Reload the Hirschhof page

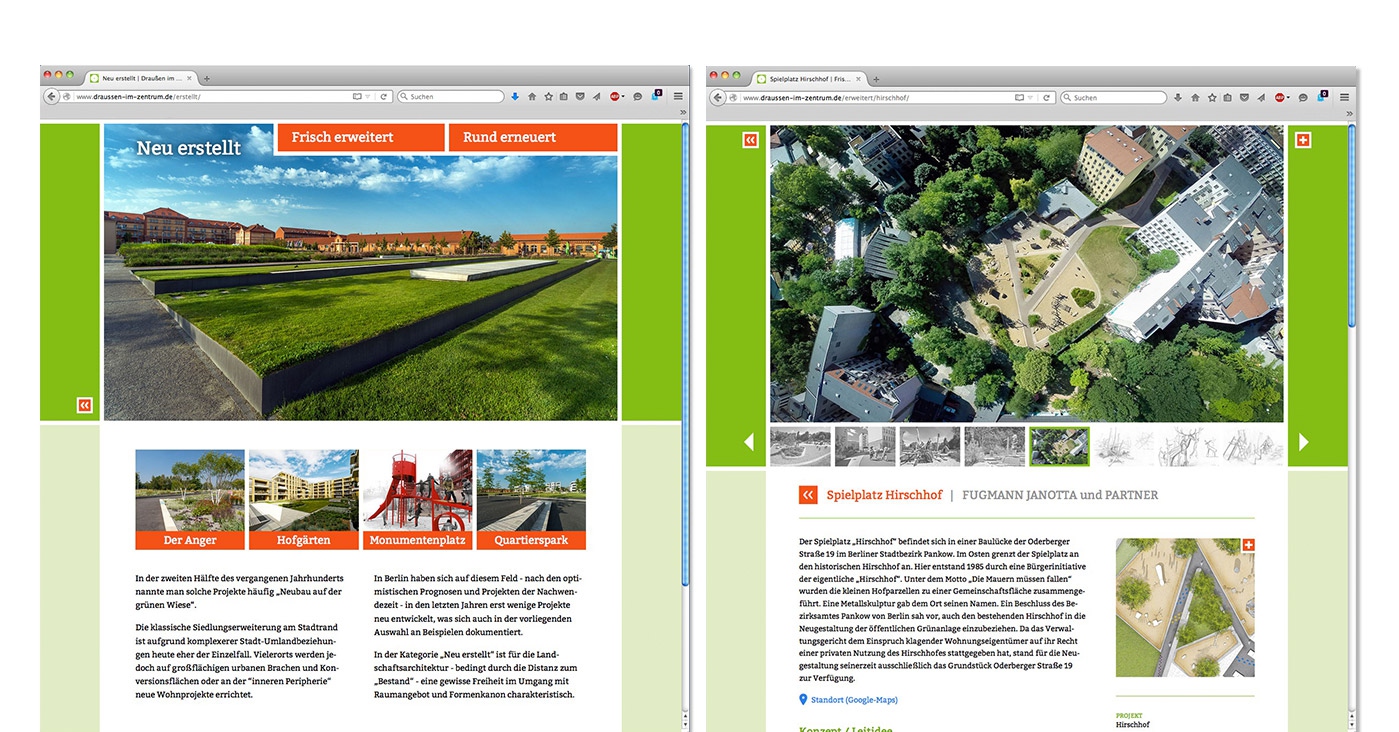point(1046,97)
